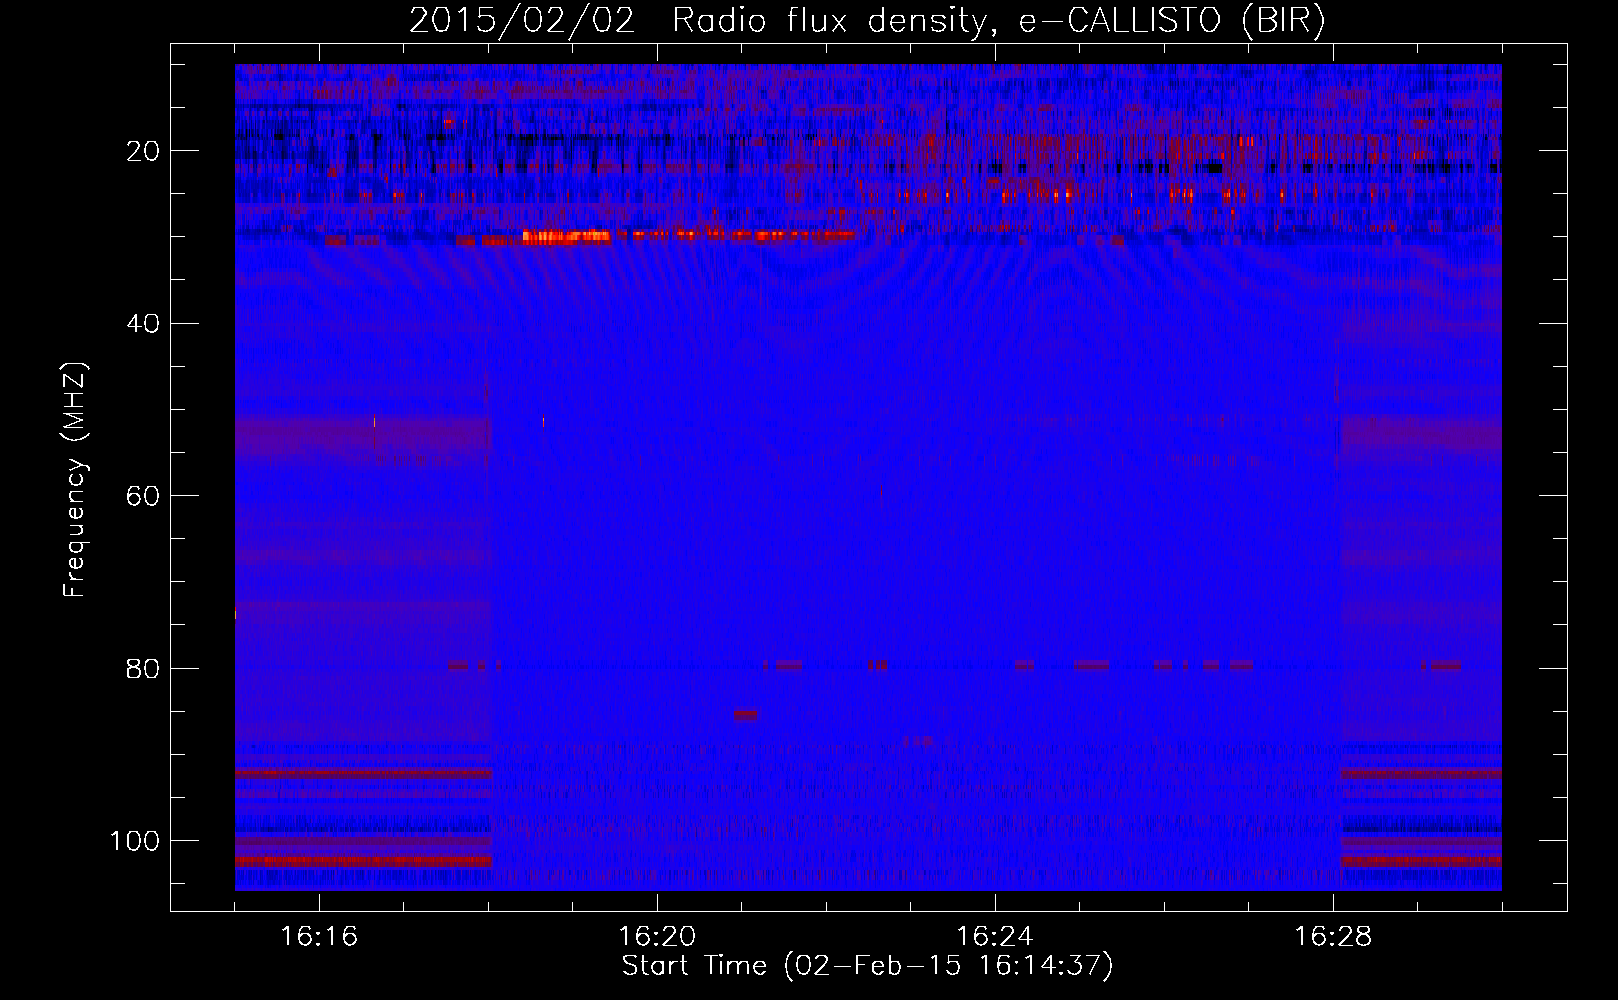
Task: Click the "100" frequency tick label
Action: 135,841
